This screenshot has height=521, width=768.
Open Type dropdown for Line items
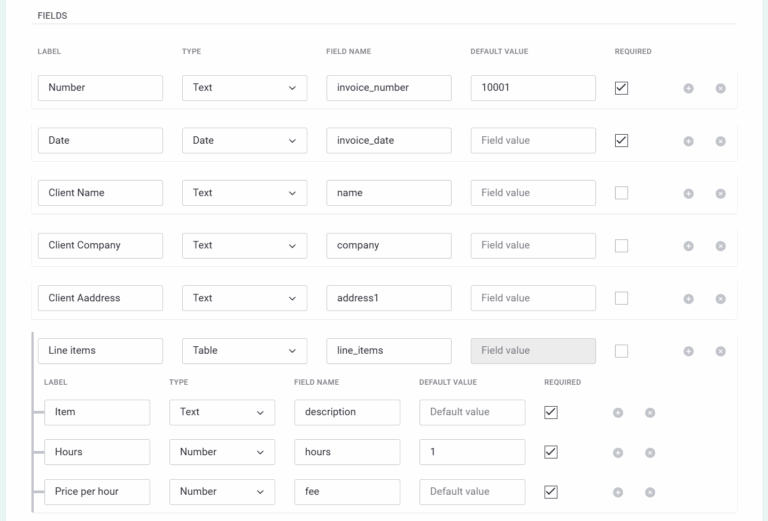pyautogui.click(x=244, y=351)
